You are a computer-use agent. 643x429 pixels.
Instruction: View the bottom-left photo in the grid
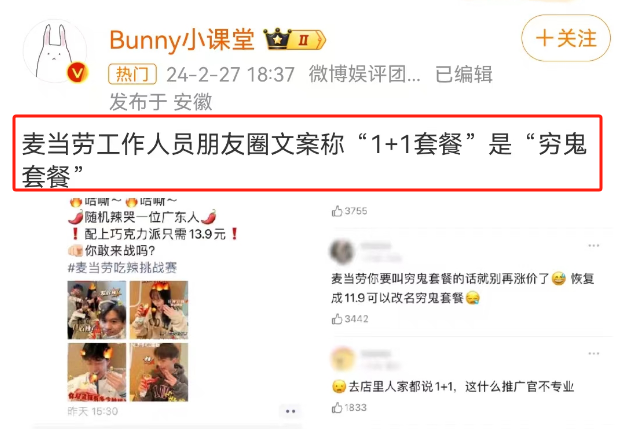click(x=97, y=372)
